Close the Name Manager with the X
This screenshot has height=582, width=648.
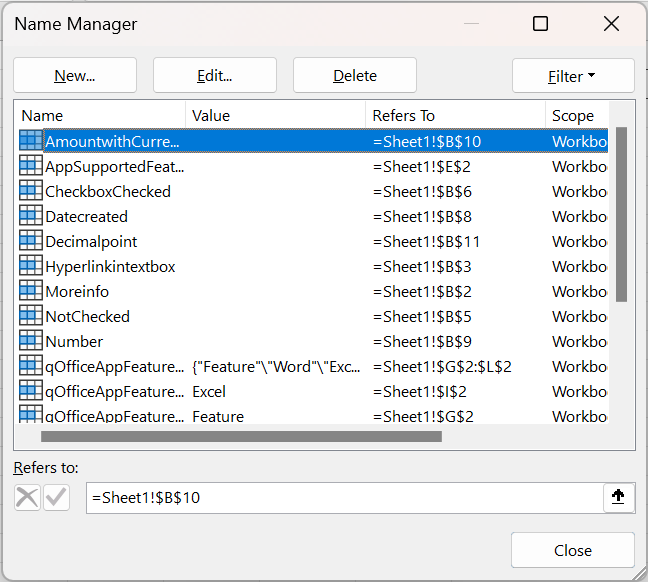611,24
